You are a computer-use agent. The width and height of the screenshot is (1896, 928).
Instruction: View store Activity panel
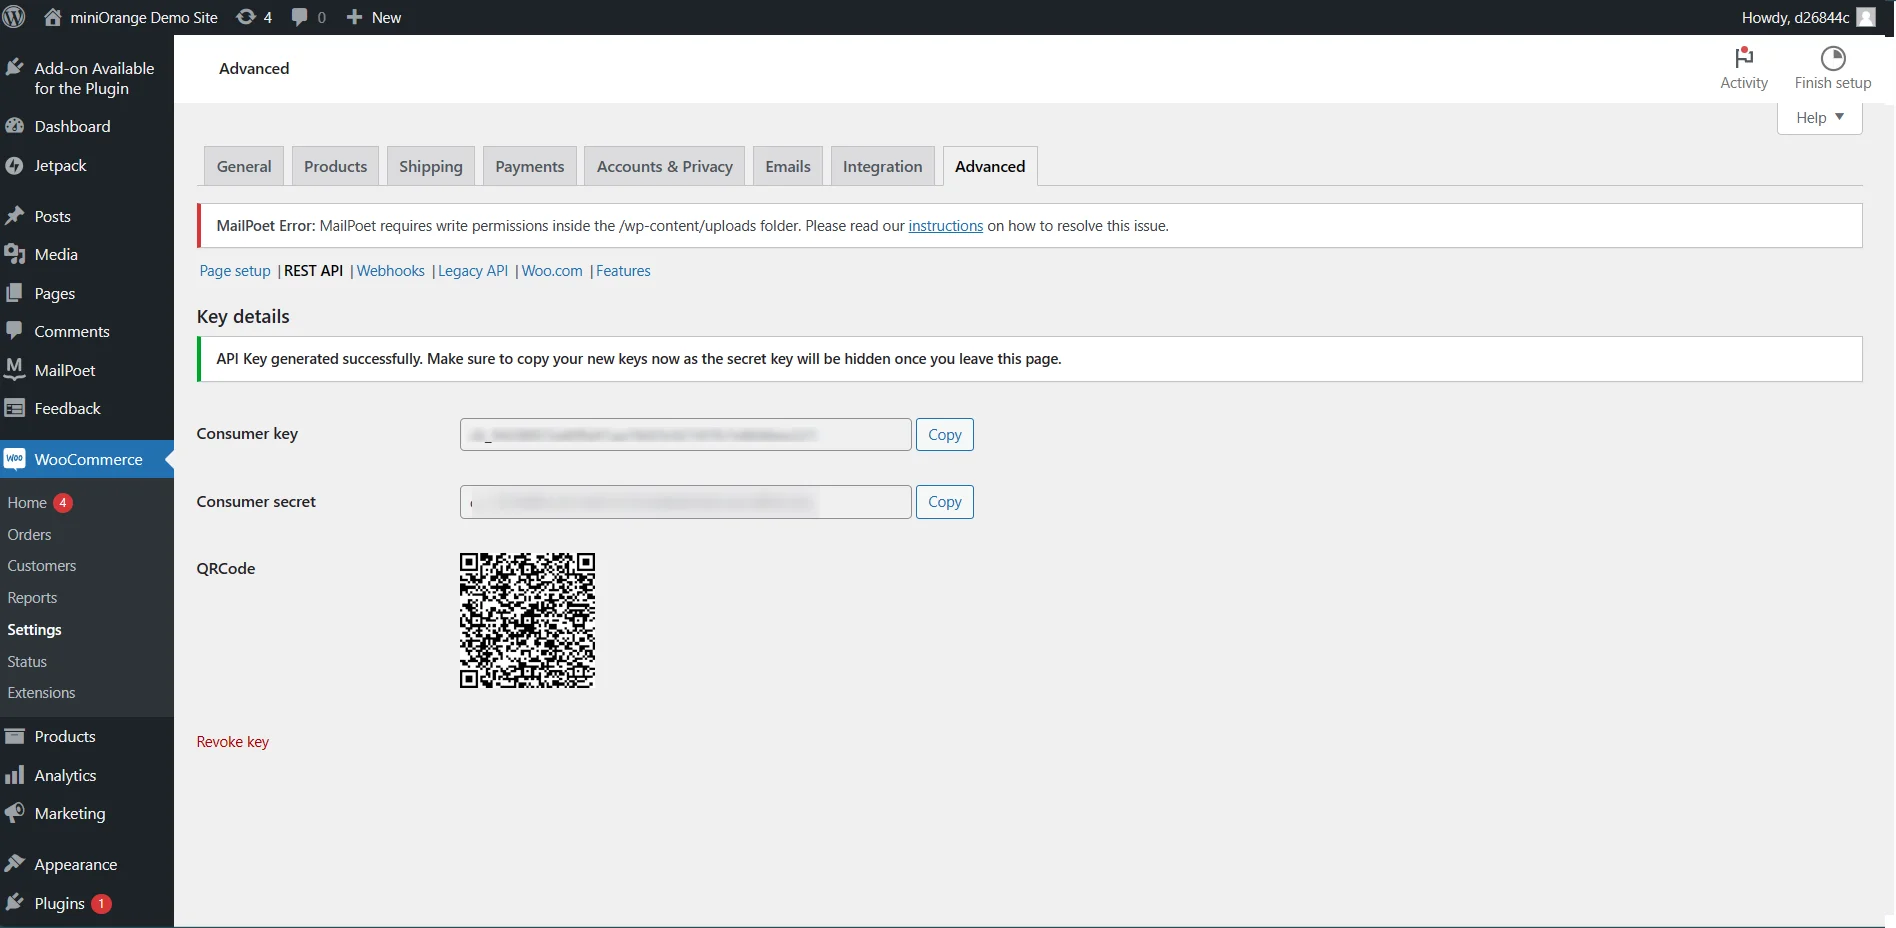click(1743, 68)
